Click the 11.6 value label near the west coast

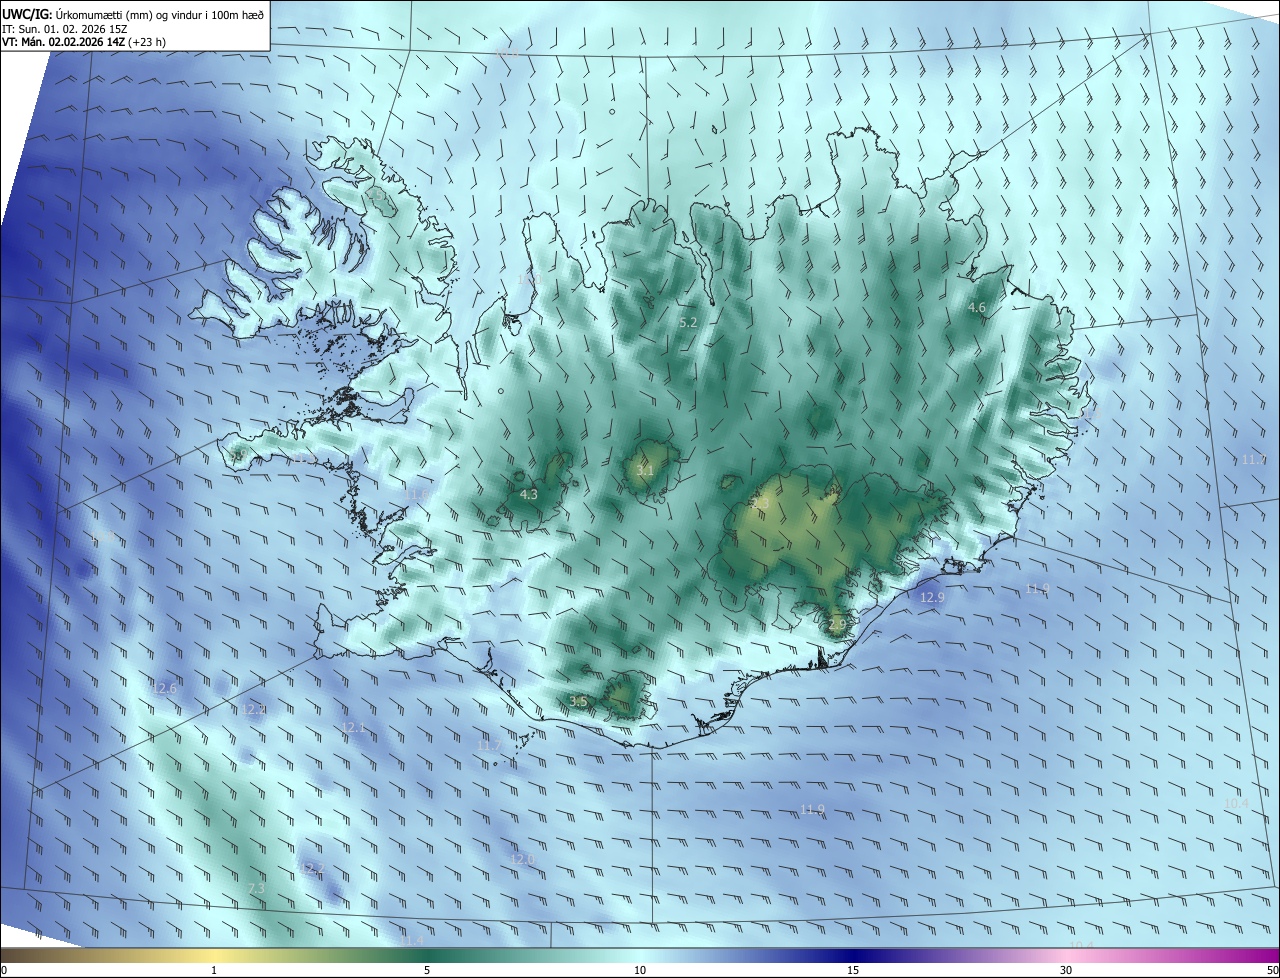tap(414, 494)
